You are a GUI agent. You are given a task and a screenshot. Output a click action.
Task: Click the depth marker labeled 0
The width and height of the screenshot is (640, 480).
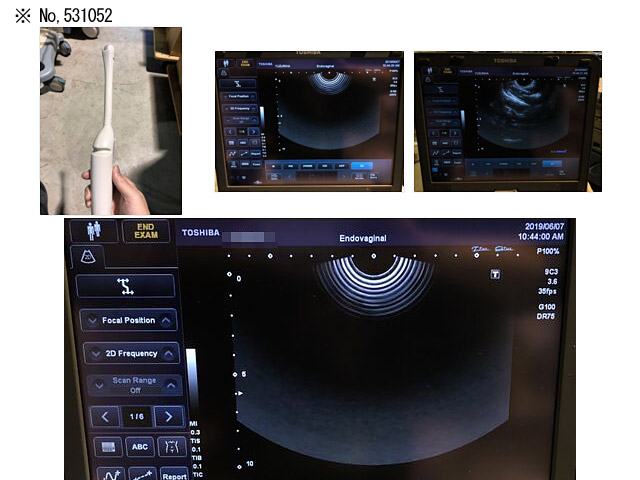(239, 279)
